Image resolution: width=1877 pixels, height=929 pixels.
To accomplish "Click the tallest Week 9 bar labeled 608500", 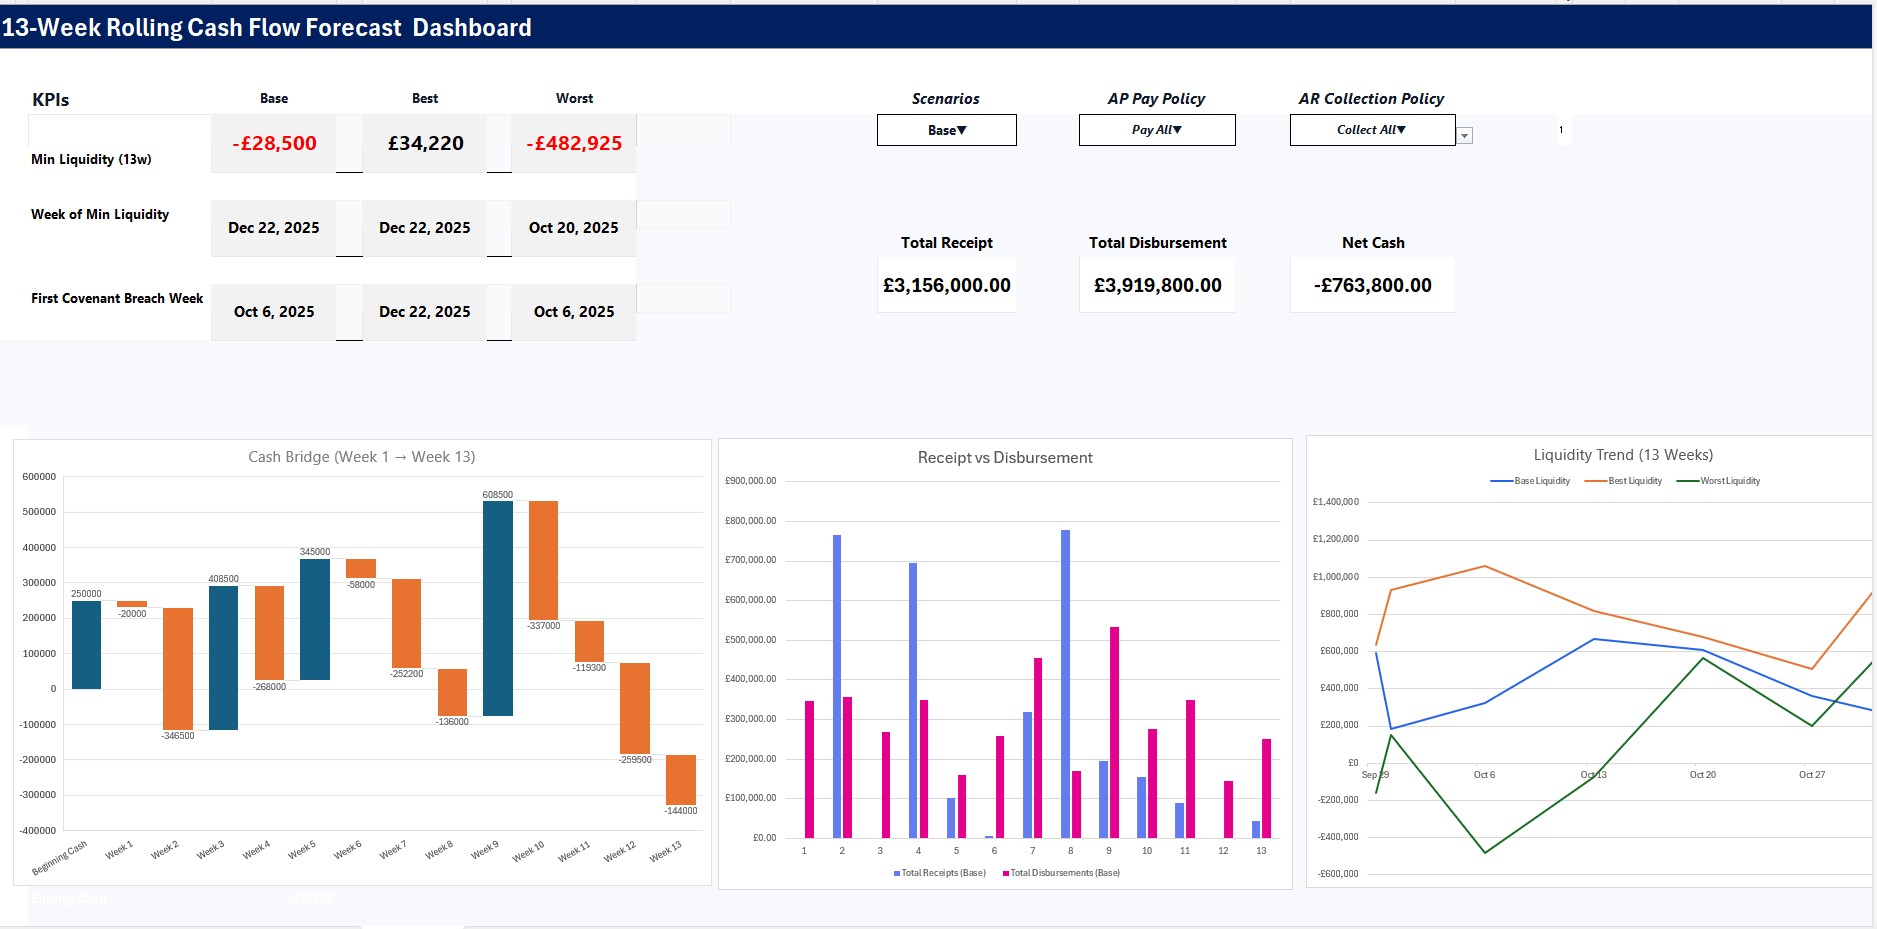I will coord(497,608).
